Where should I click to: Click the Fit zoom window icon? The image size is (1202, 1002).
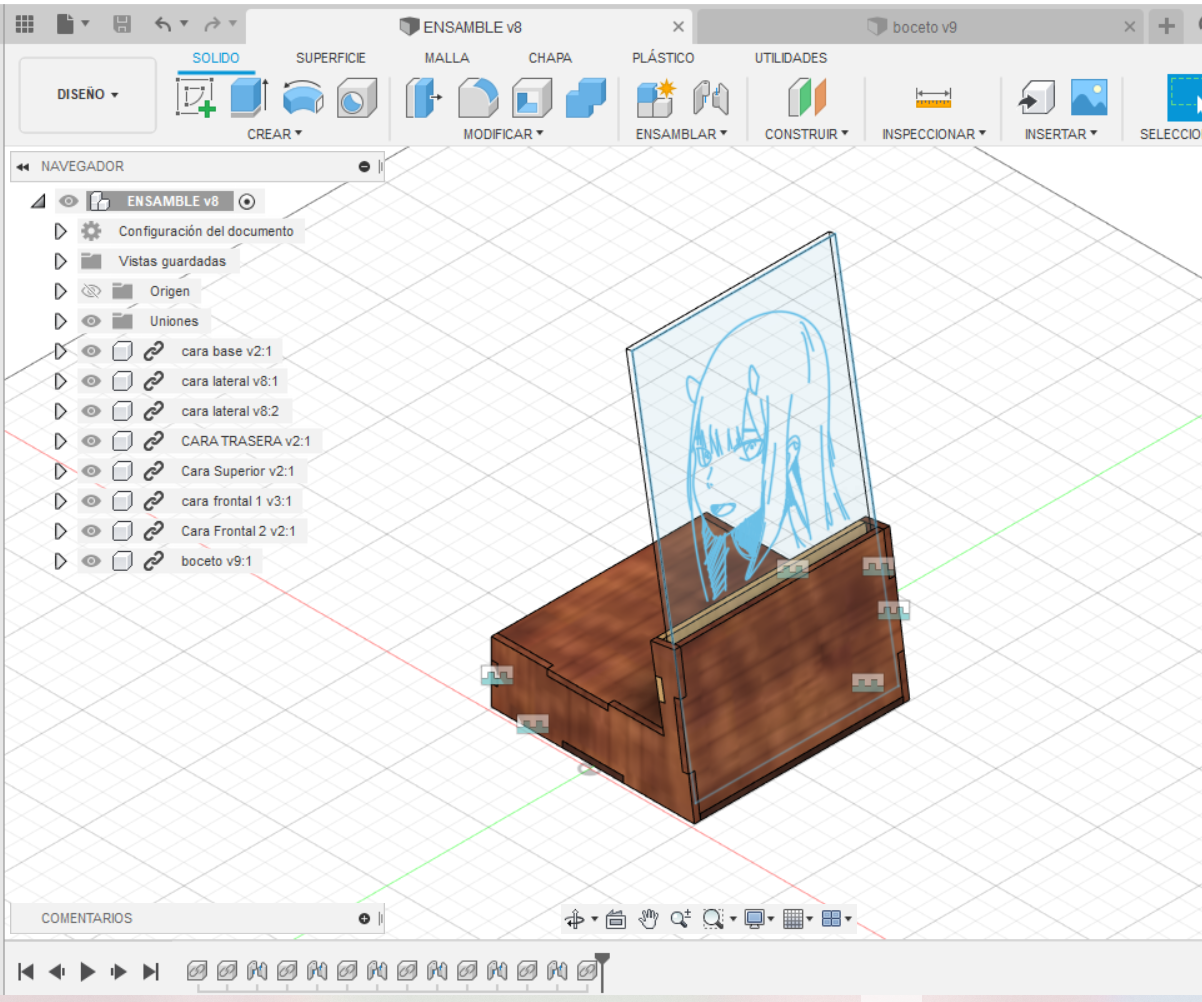pos(713,919)
